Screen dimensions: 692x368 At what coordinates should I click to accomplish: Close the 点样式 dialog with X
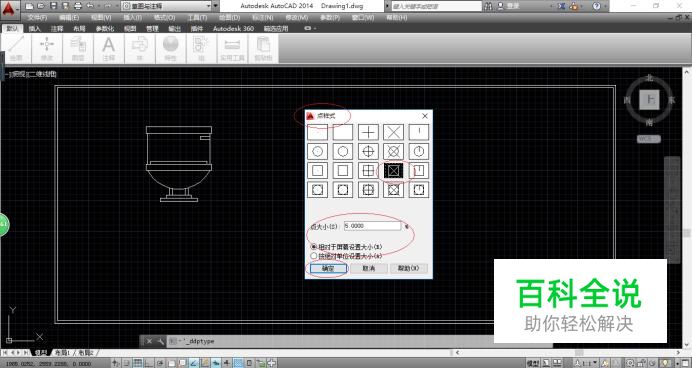pyautogui.click(x=425, y=116)
